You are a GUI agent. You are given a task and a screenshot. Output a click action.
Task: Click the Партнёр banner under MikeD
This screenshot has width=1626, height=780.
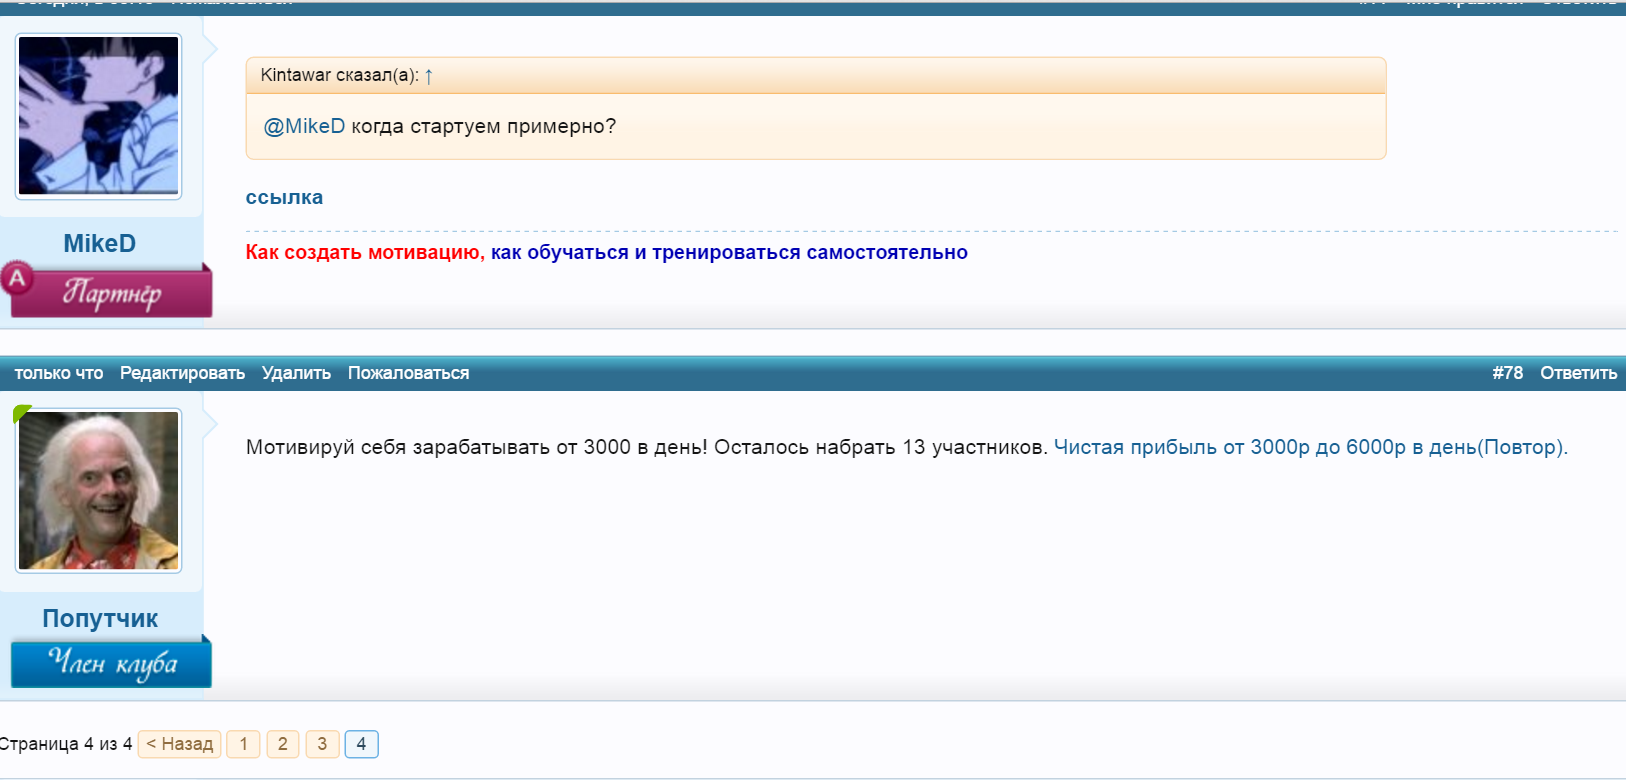[112, 293]
